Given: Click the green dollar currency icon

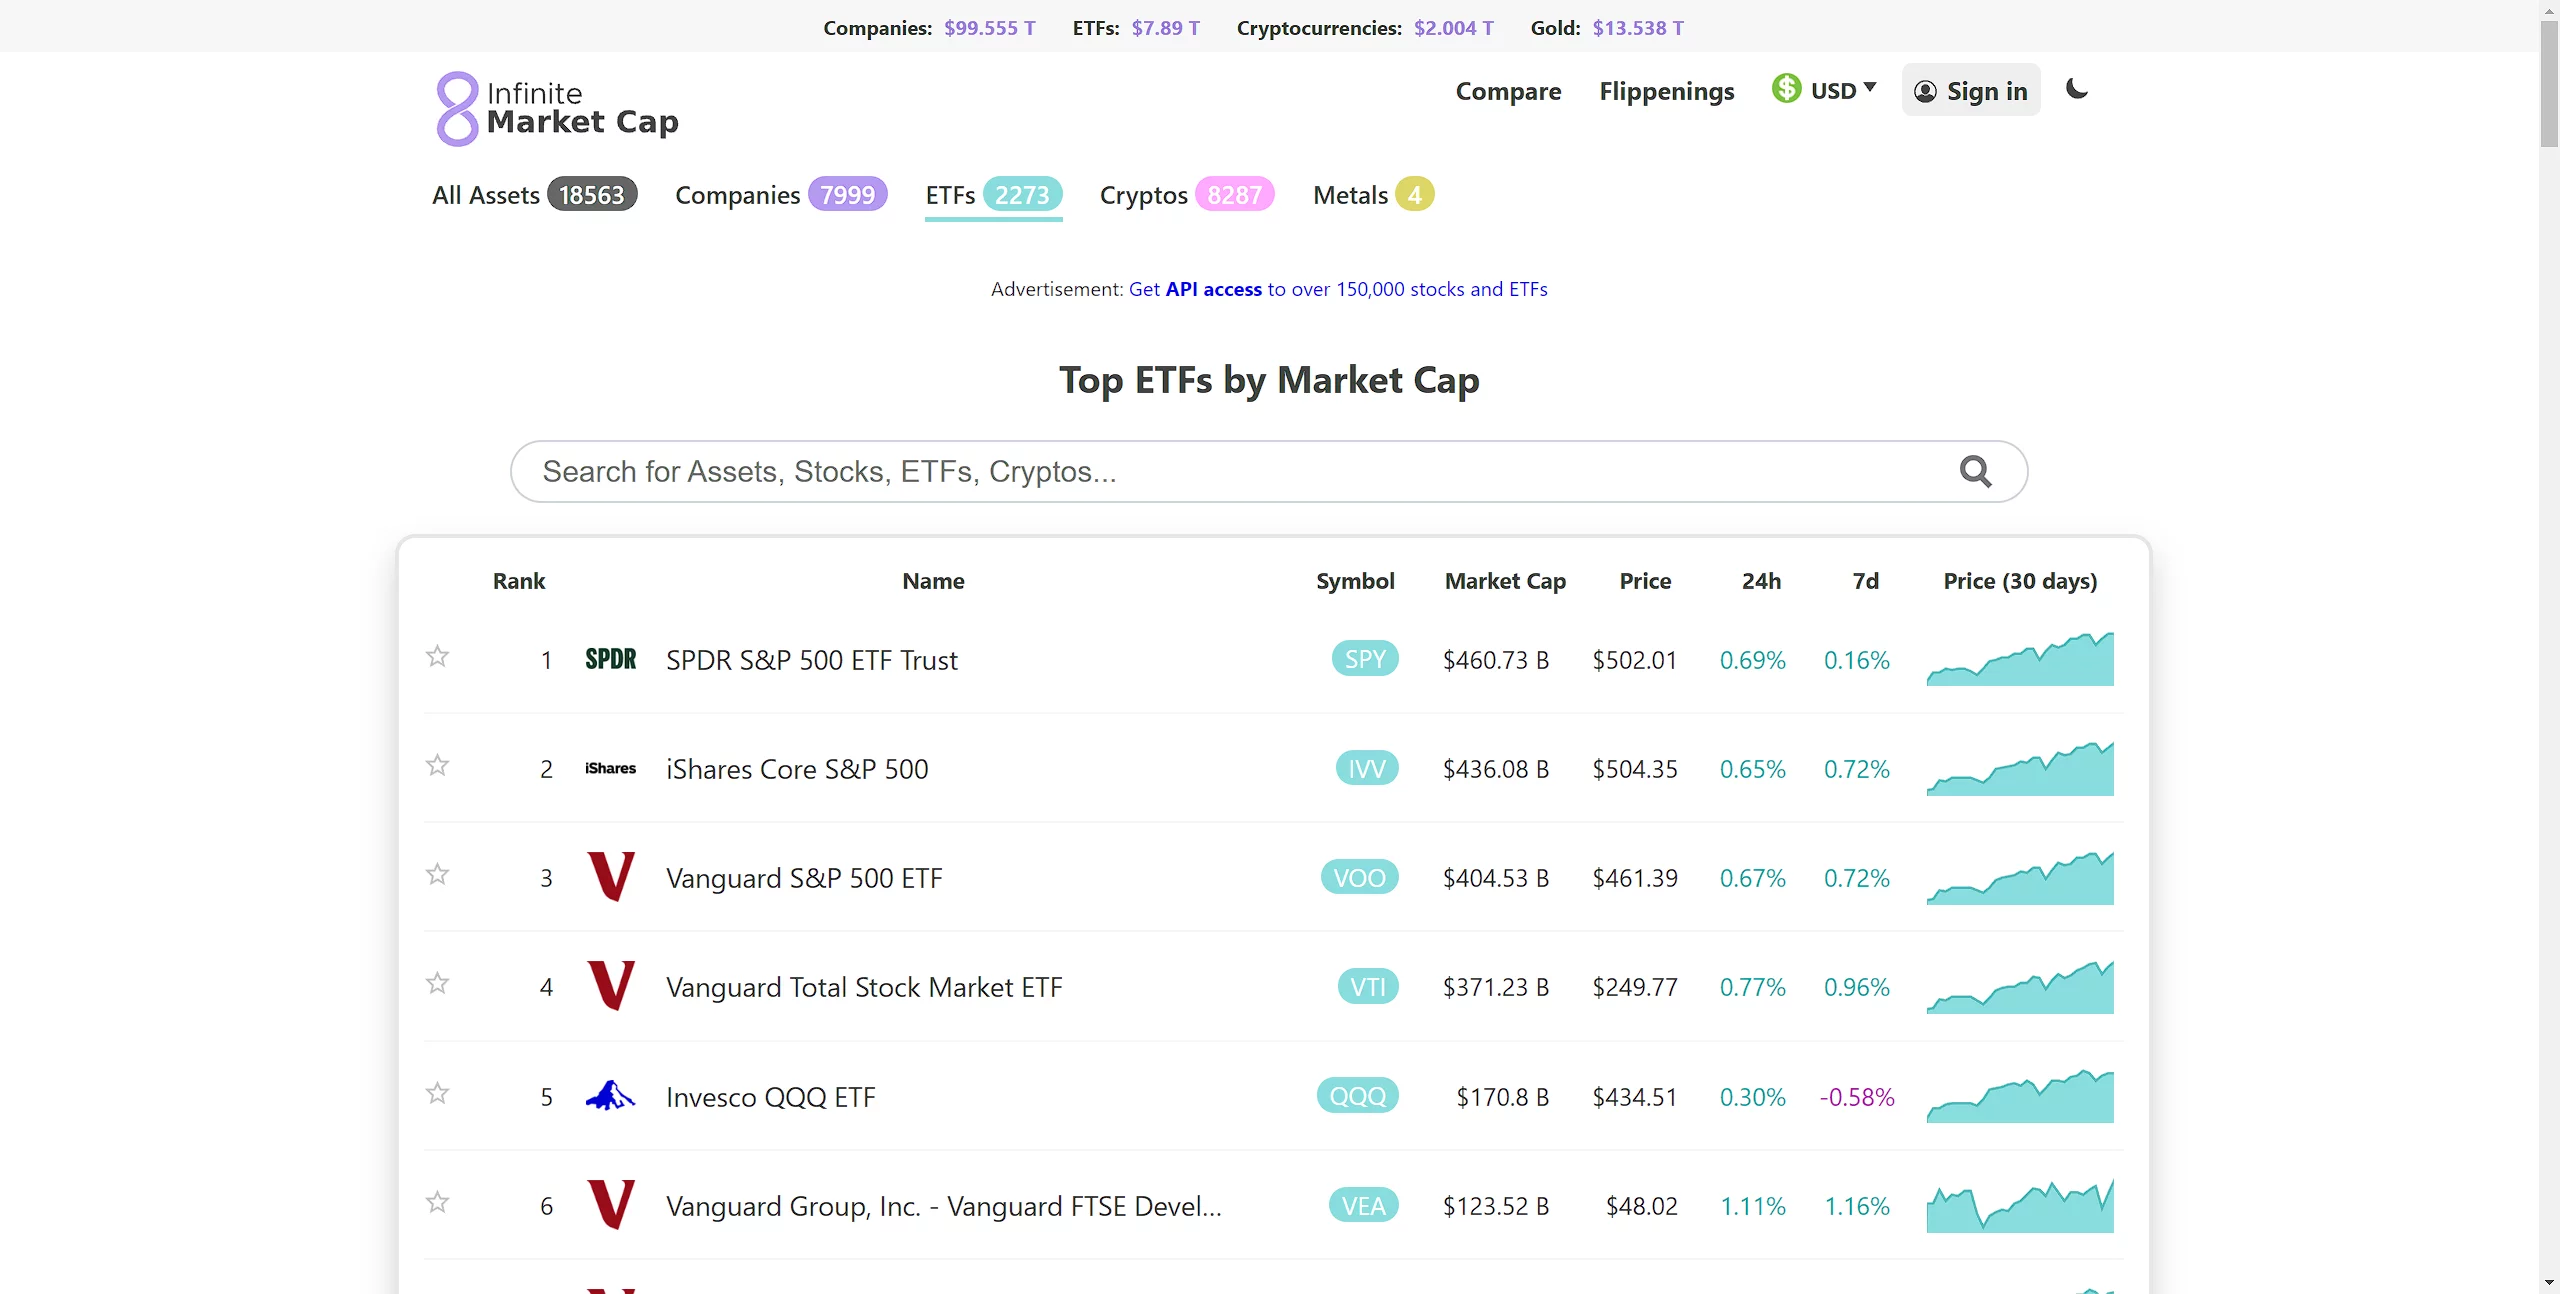Looking at the screenshot, I should [x=1786, y=89].
